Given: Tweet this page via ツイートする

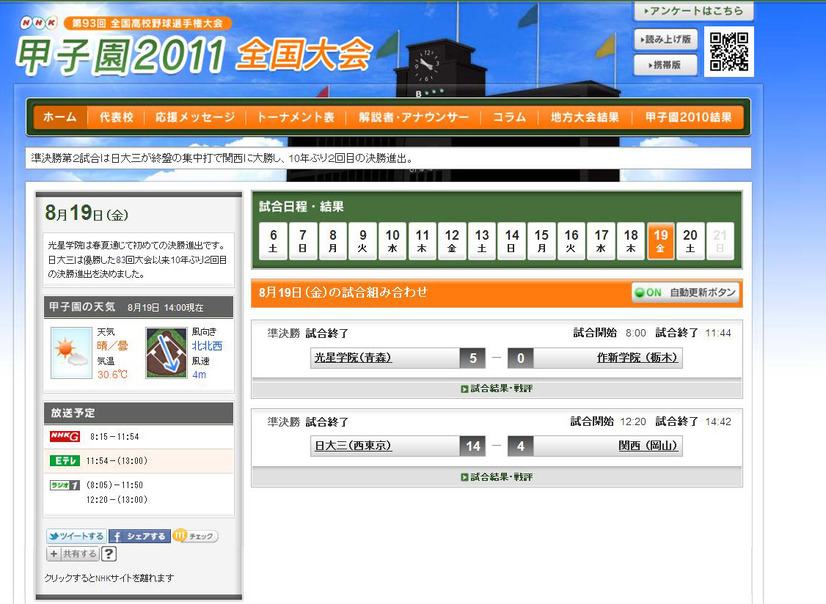Looking at the screenshot, I should click(76, 536).
